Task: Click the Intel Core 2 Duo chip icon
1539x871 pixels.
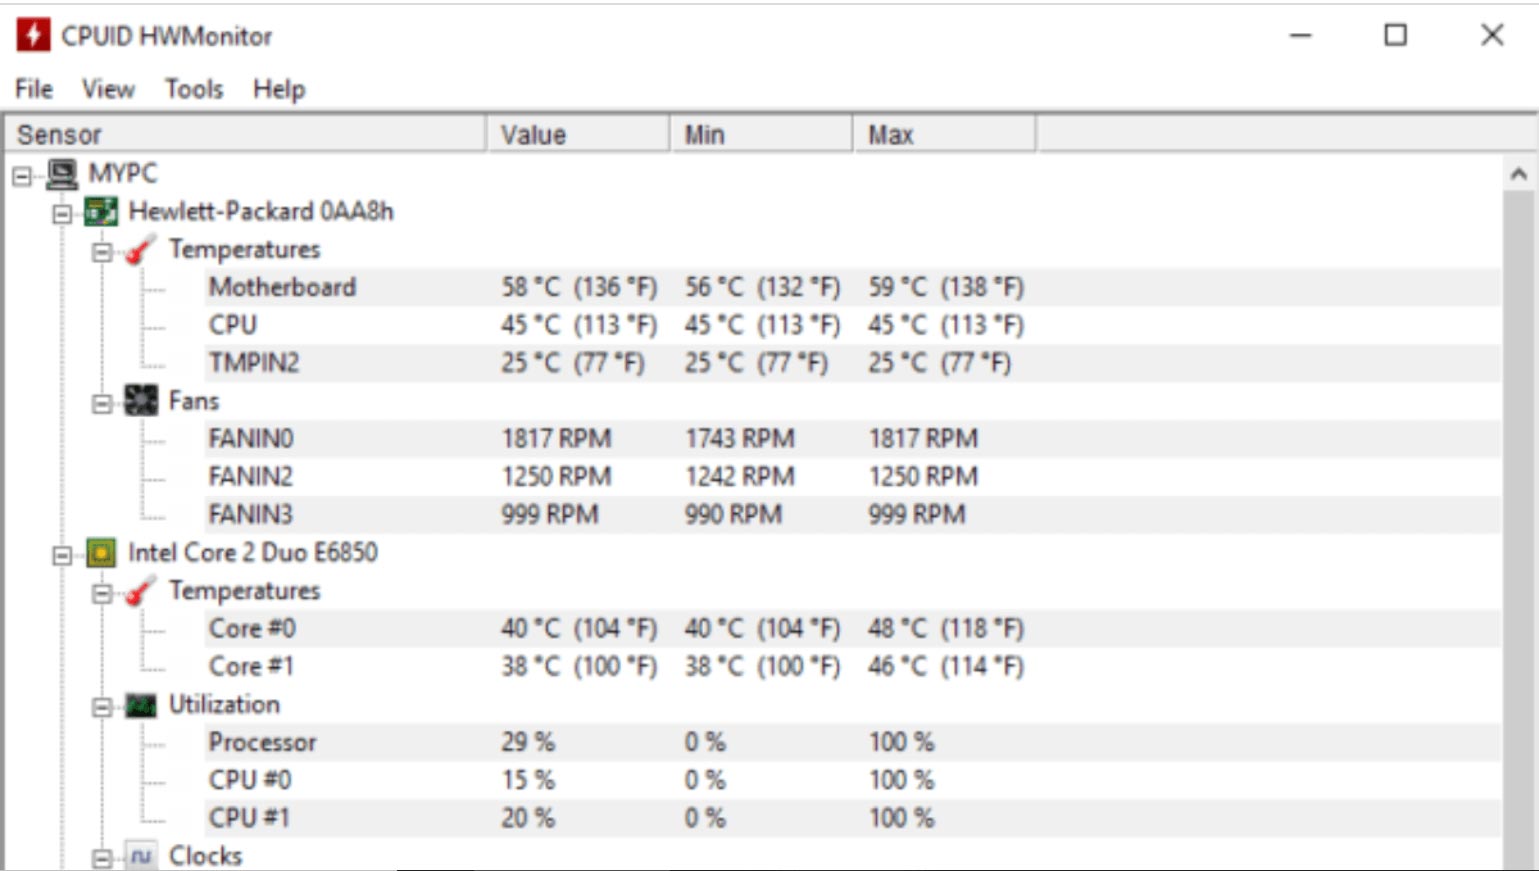Action: tap(101, 553)
